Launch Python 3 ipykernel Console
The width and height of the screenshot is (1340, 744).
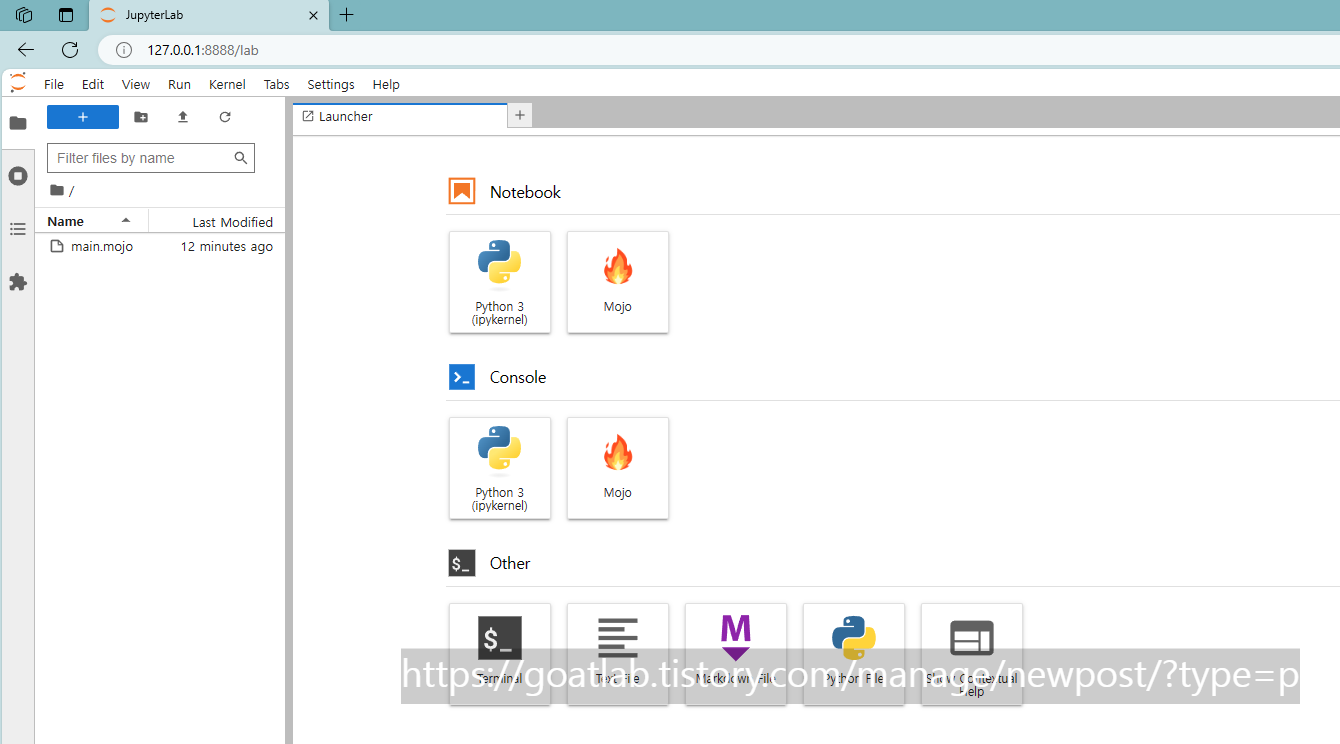[x=500, y=468]
